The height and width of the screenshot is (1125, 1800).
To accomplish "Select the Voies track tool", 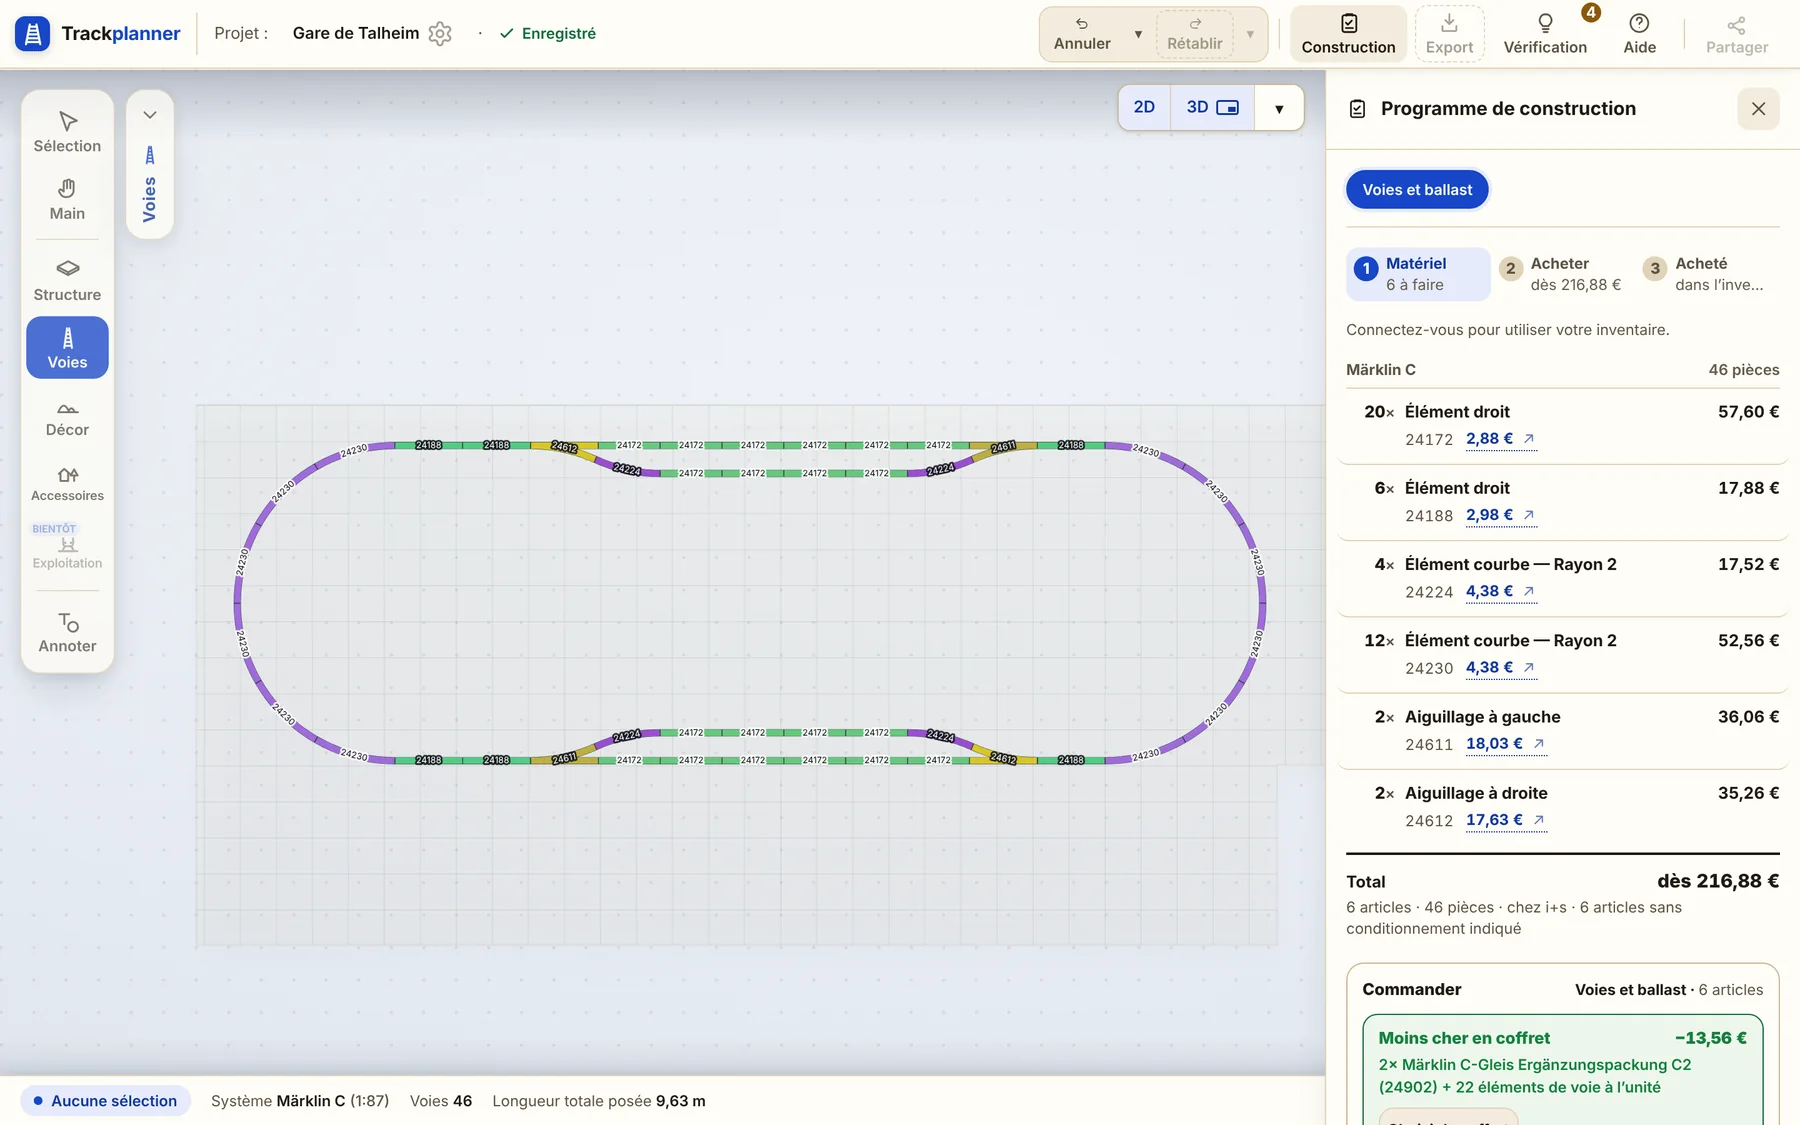I will [67, 348].
